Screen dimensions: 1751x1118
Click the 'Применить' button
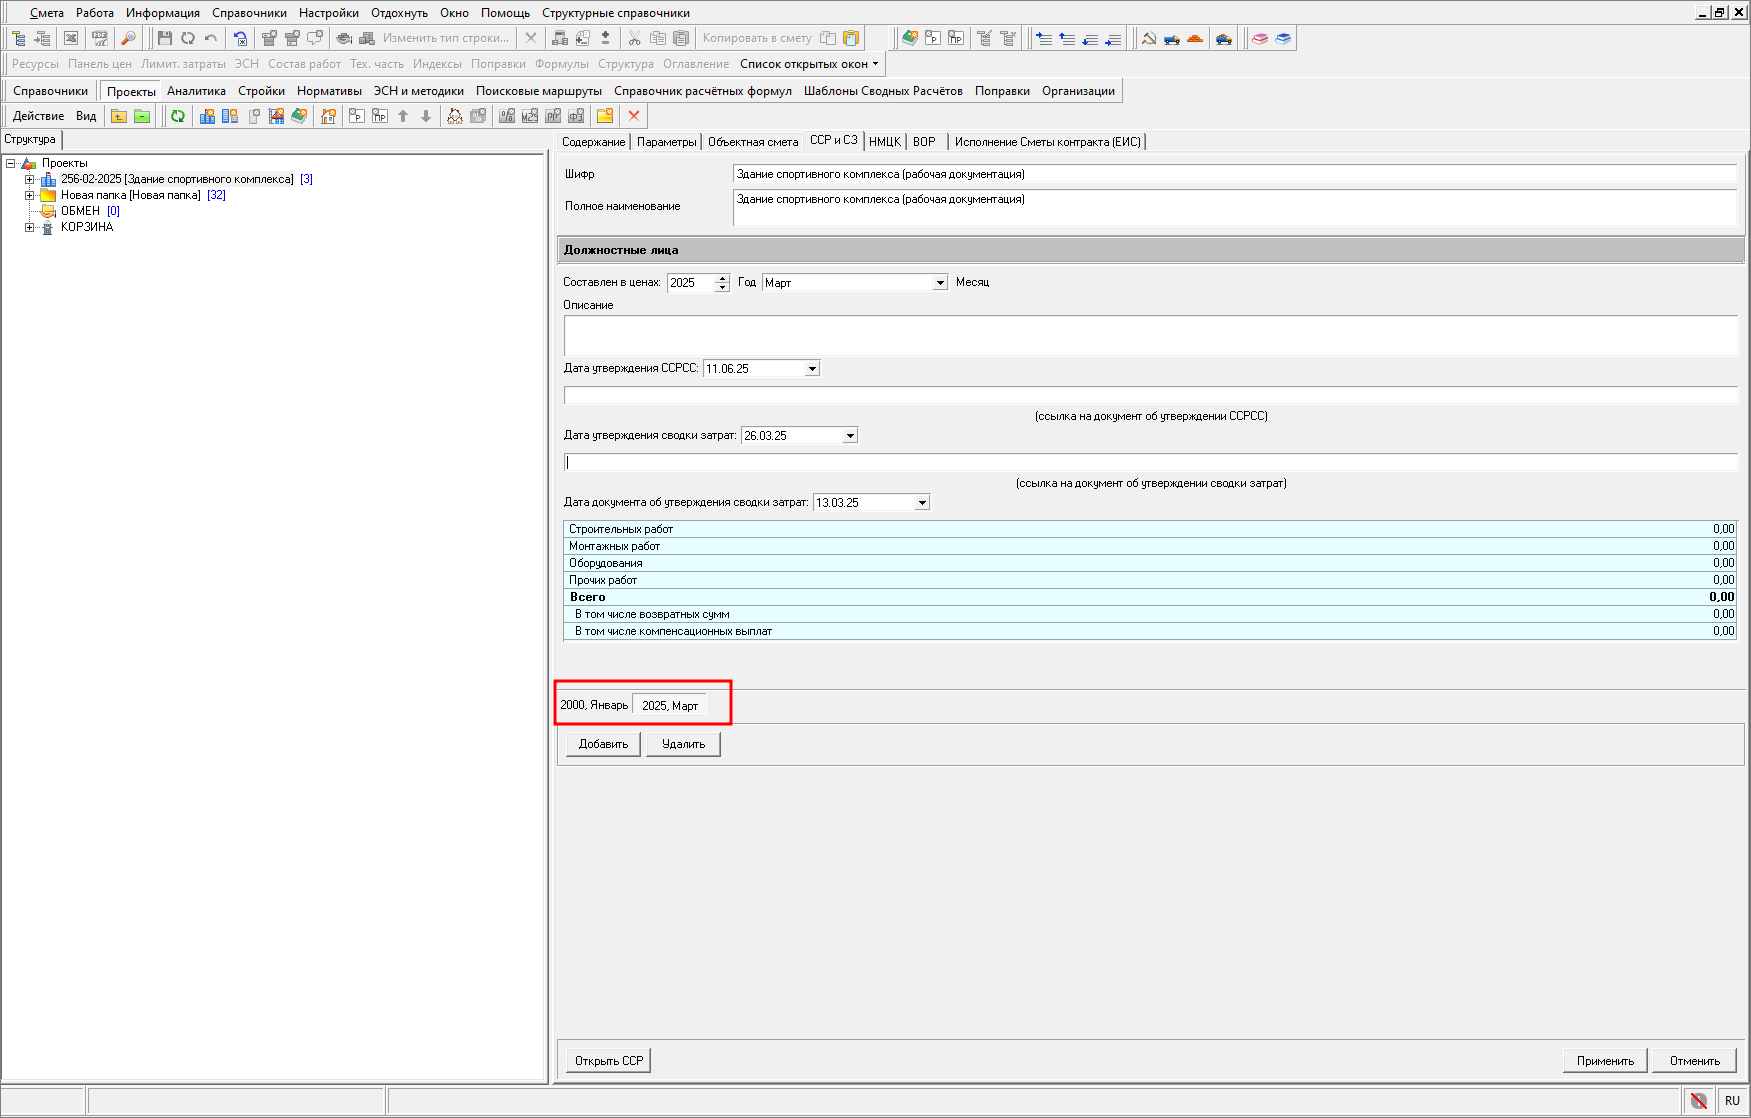[x=1605, y=1061]
